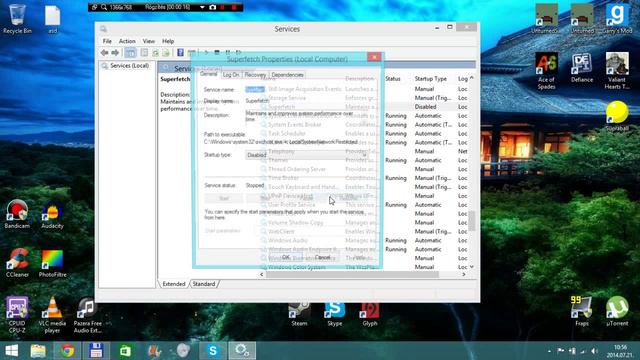640x360 pixels.
Task: Select the Ace of Spades desktop shortcut
Action: point(546,71)
